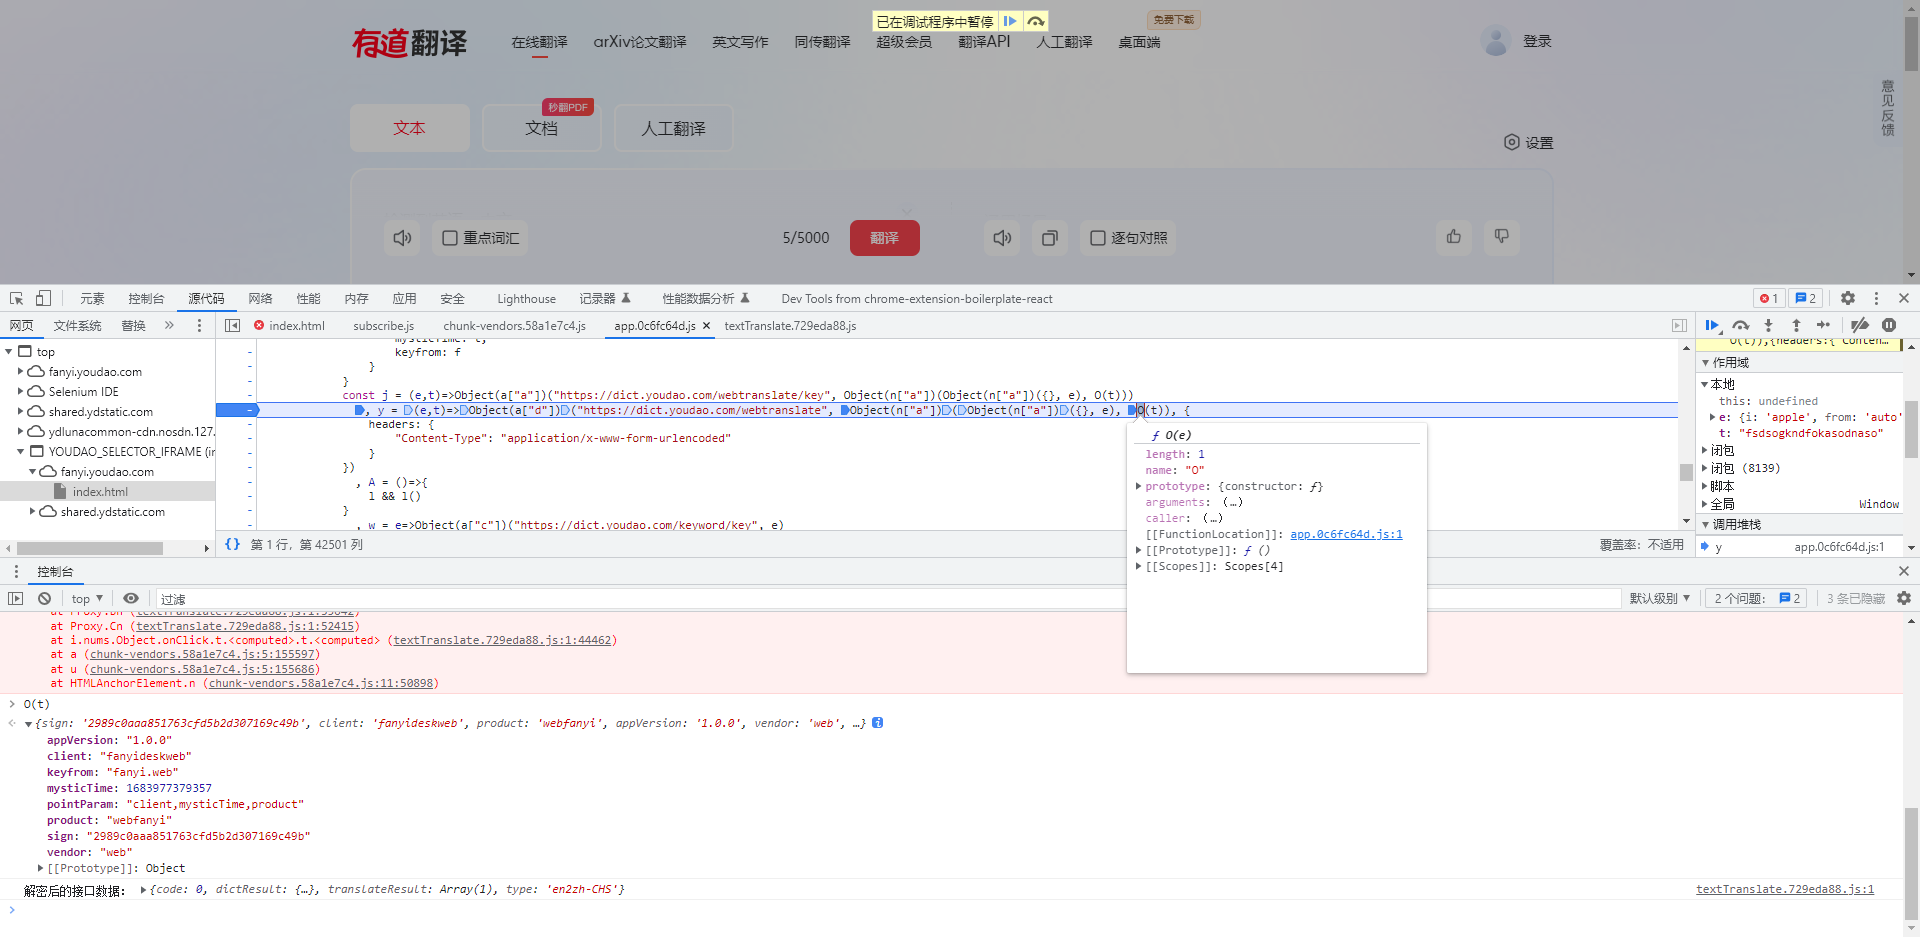Click the 登录 login link
Screen dimensions: 1920x937
click(x=1537, y=41)
